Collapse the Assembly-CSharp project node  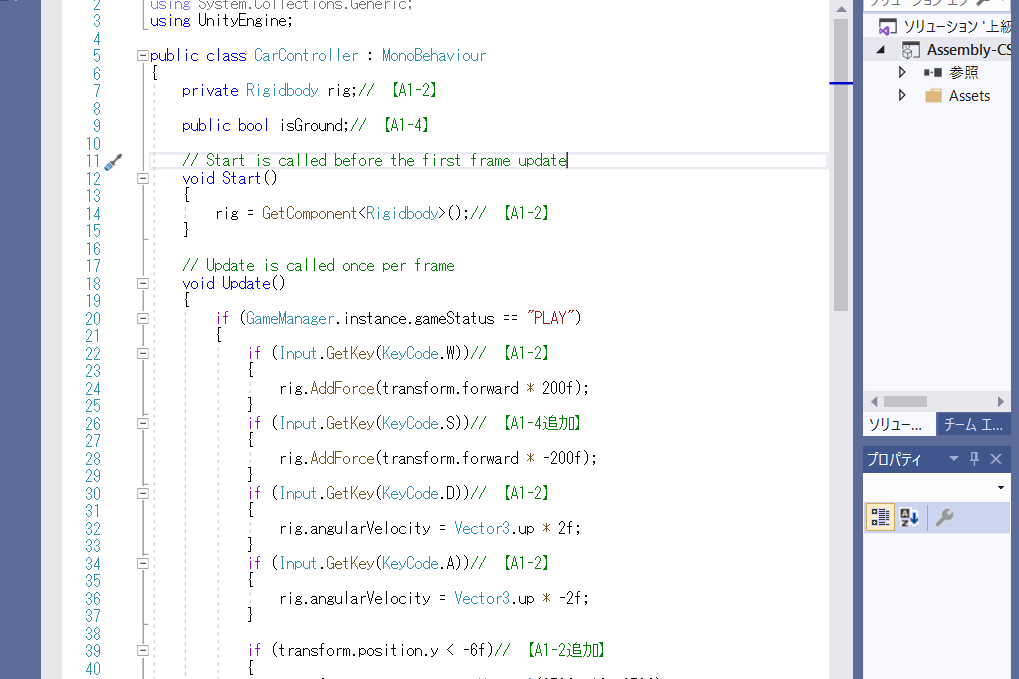[881, 50]
